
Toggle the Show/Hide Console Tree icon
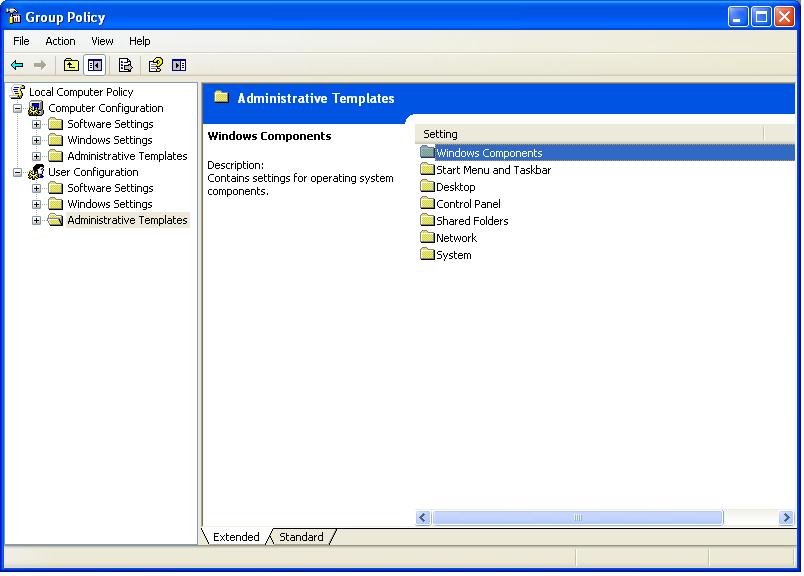(x=93, y=64)
